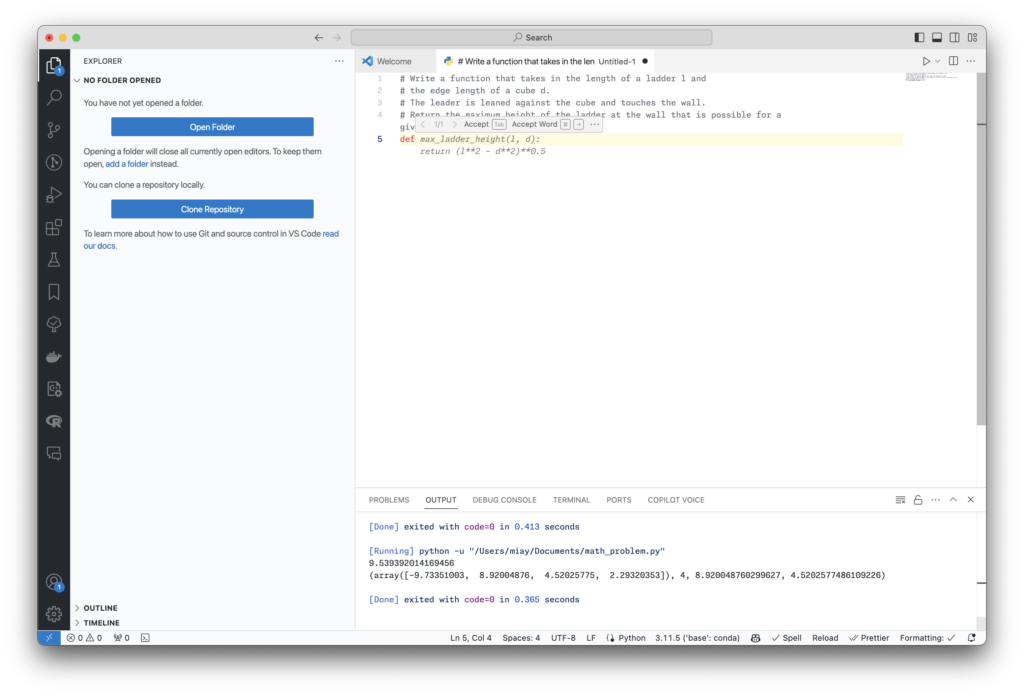Open the Search view in activity bar
The height and width of the screenshot is (695, 1024).
click(54, 98)
